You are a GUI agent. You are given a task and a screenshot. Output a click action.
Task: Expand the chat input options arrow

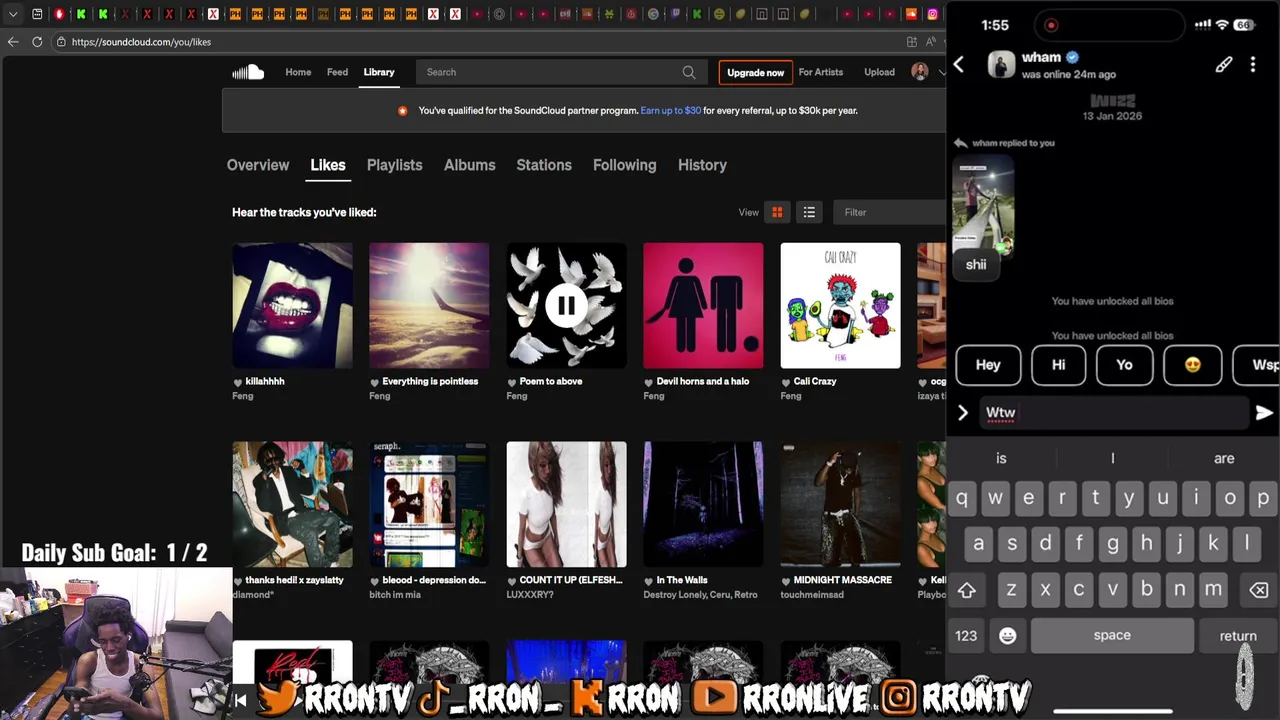(x=963, y=412)
